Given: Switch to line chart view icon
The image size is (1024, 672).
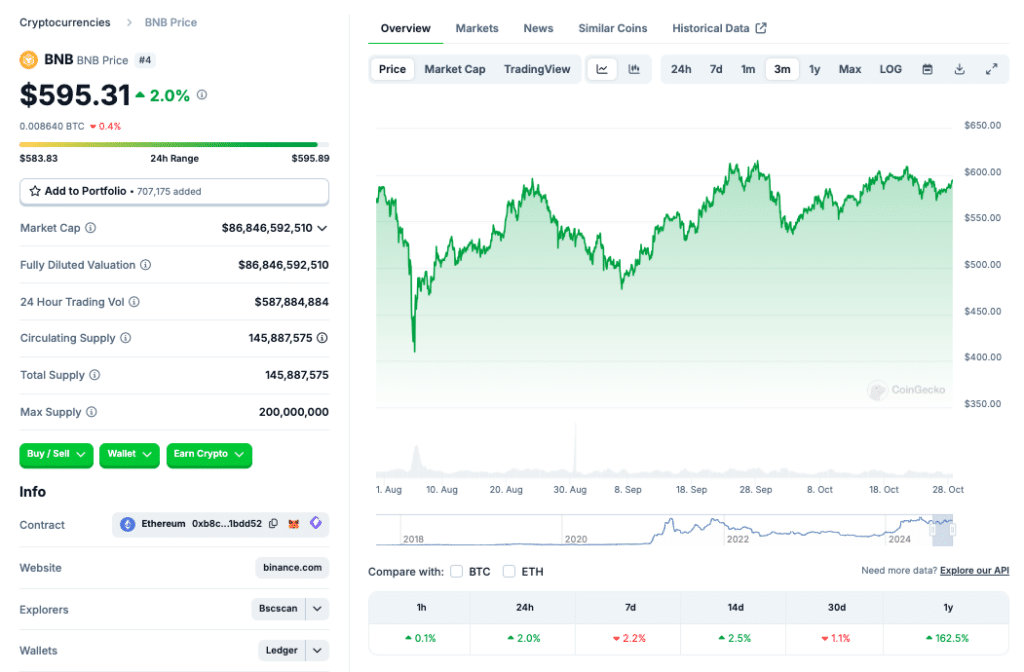Looking at the screenshot, I should point(602,69).
